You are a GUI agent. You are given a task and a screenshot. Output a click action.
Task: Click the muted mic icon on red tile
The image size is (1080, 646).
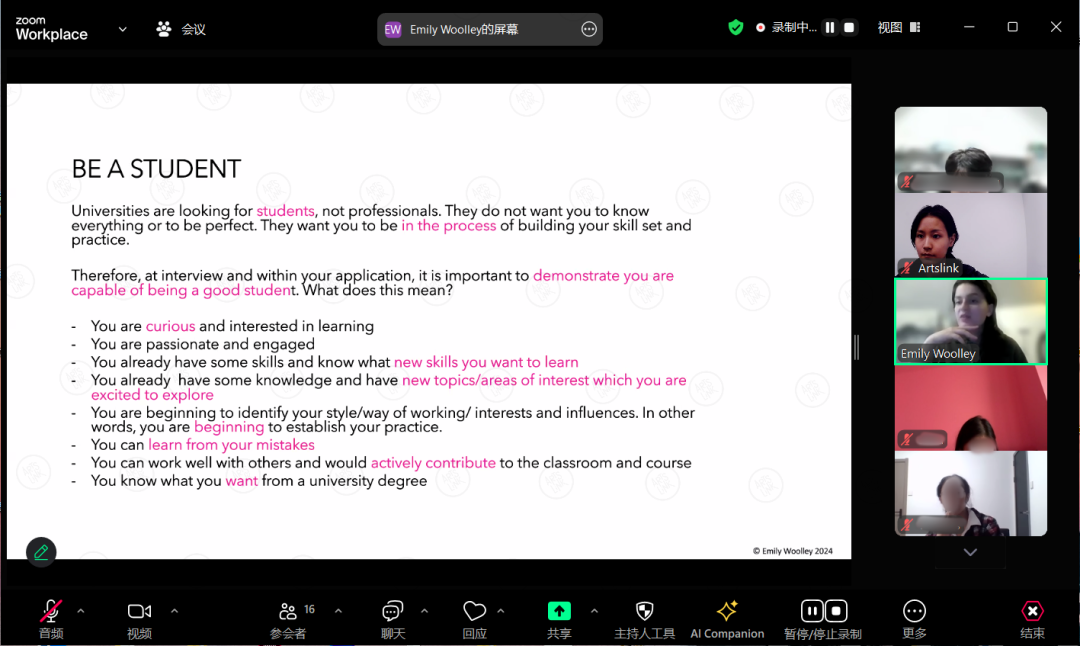point(907,439)
